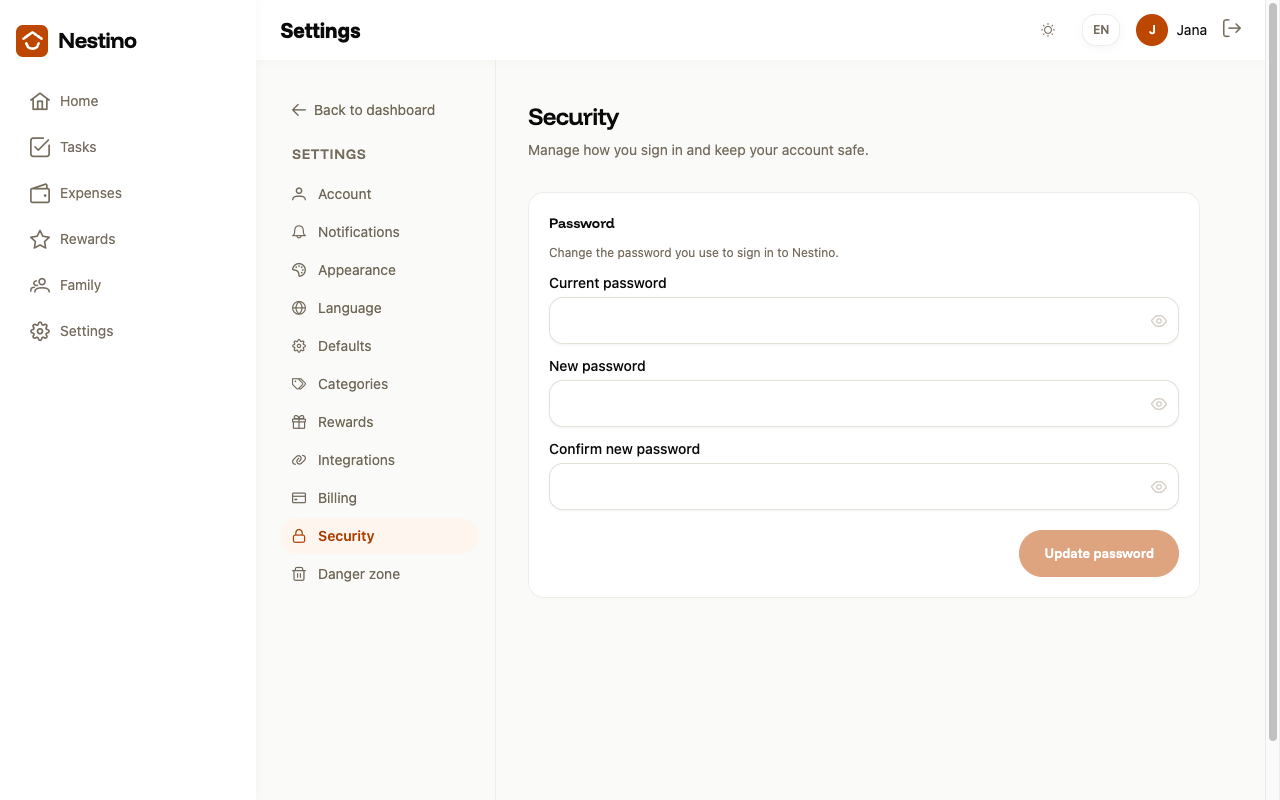
Task: Focus the Current password input field
Action: pos(864,321)
